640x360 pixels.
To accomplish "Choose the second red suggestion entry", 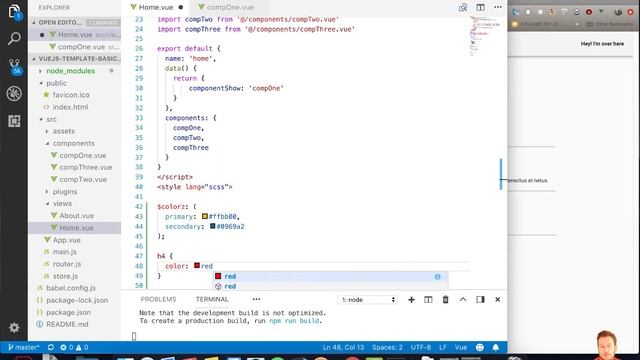I will (331, 286).
